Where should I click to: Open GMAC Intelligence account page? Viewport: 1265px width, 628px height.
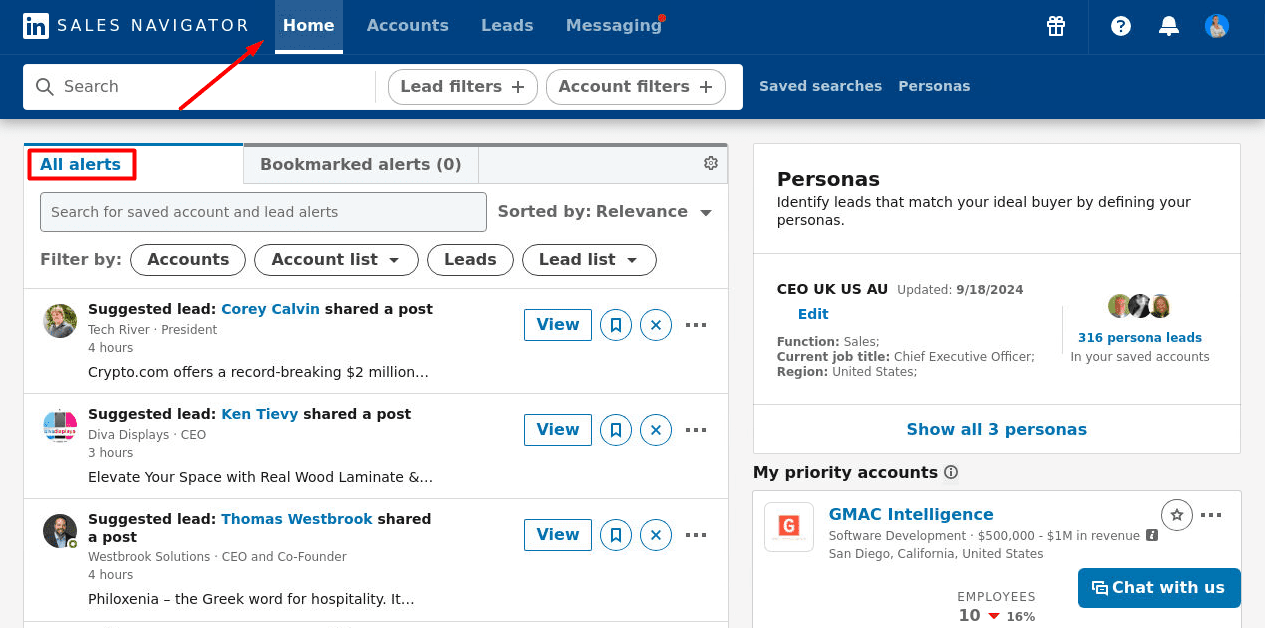911,515
